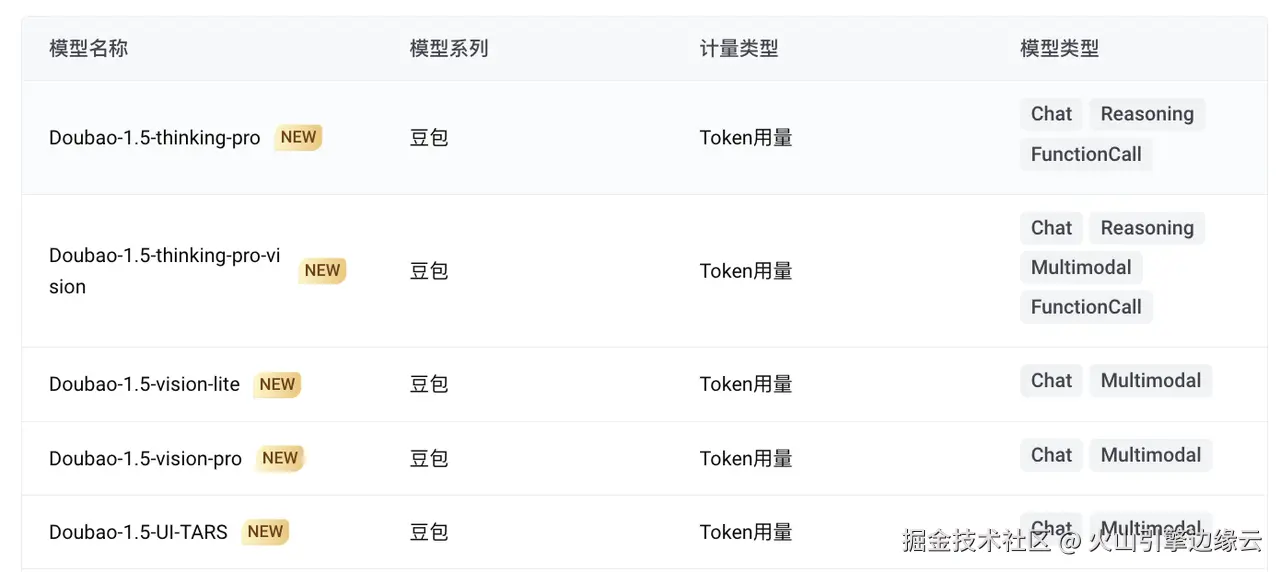1280x572 pixels.
Task: Click the Multimodal tag in Doubao-1.5-thinking-pro-vision row
Action: pyautogui.click(x=1080, y=267)
